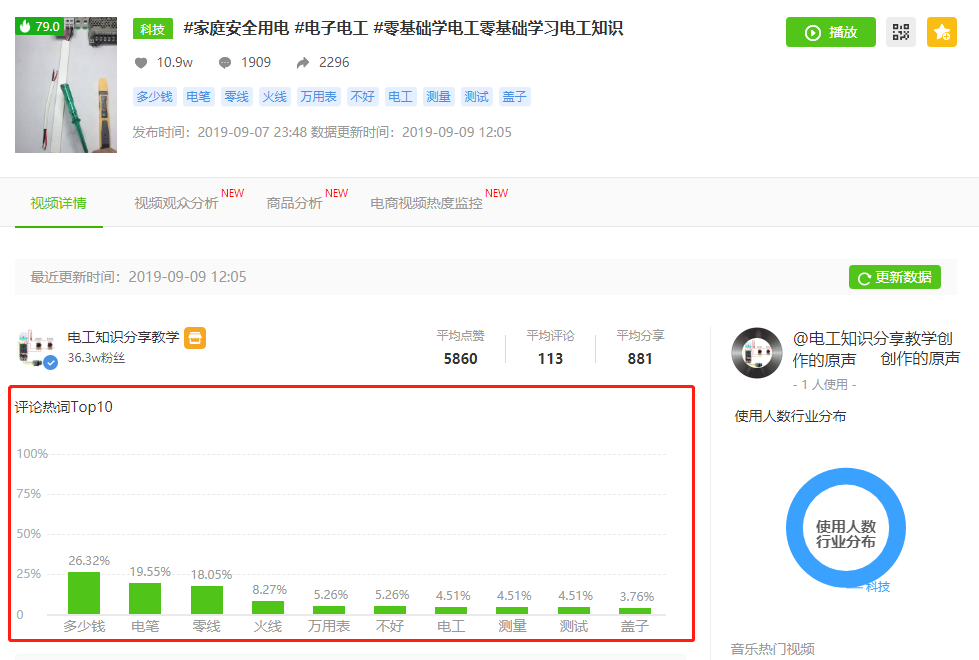This screenshot has height=660, width=979.
Task: Click the 更新数据 button
Action: point(895,277)
